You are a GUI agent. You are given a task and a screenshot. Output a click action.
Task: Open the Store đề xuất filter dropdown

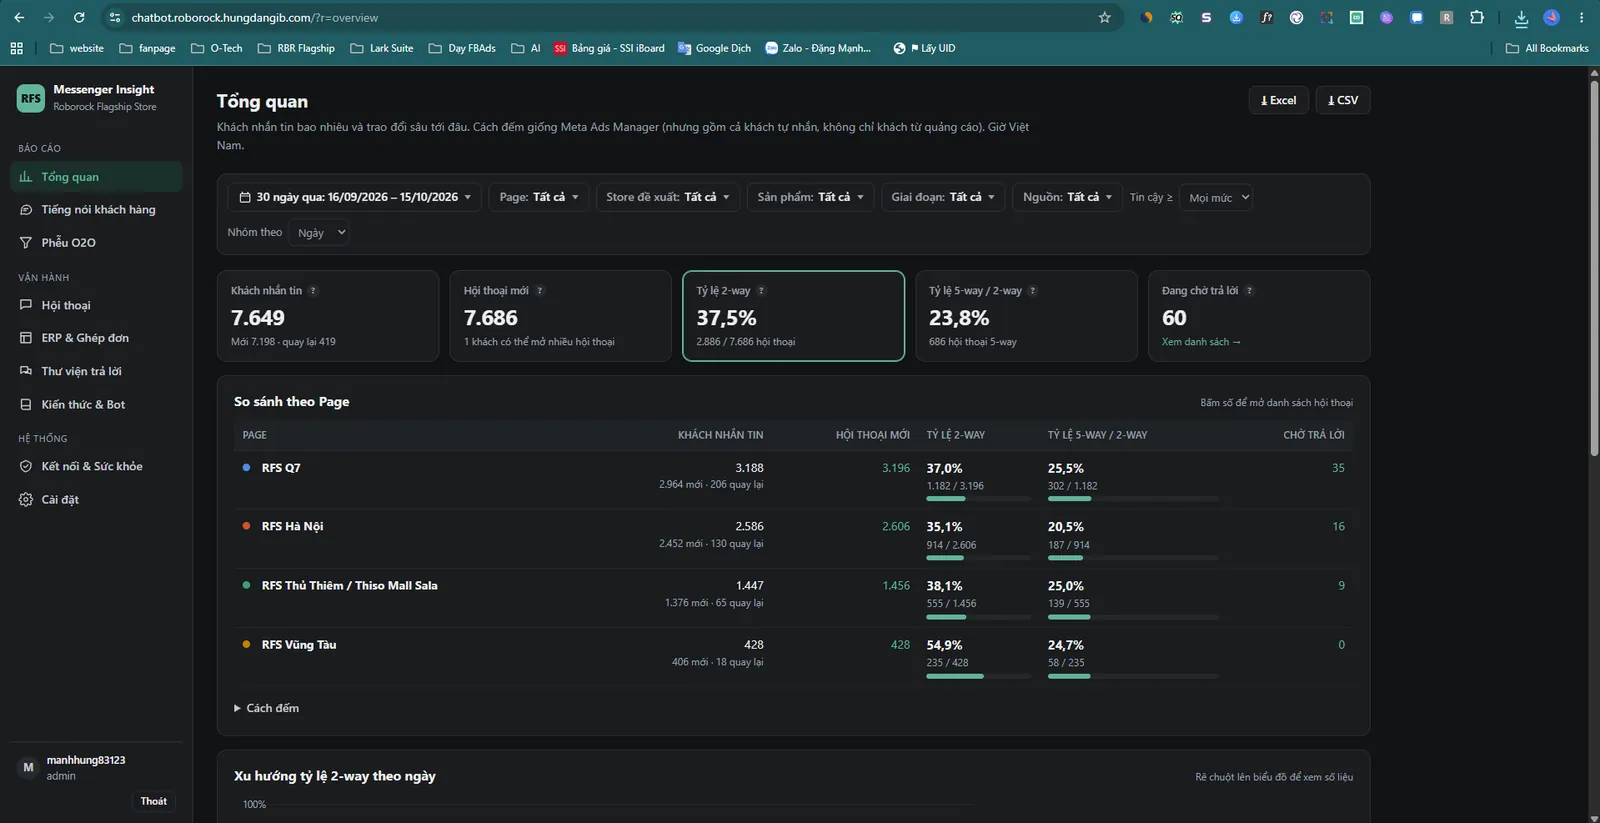[668, 197]
